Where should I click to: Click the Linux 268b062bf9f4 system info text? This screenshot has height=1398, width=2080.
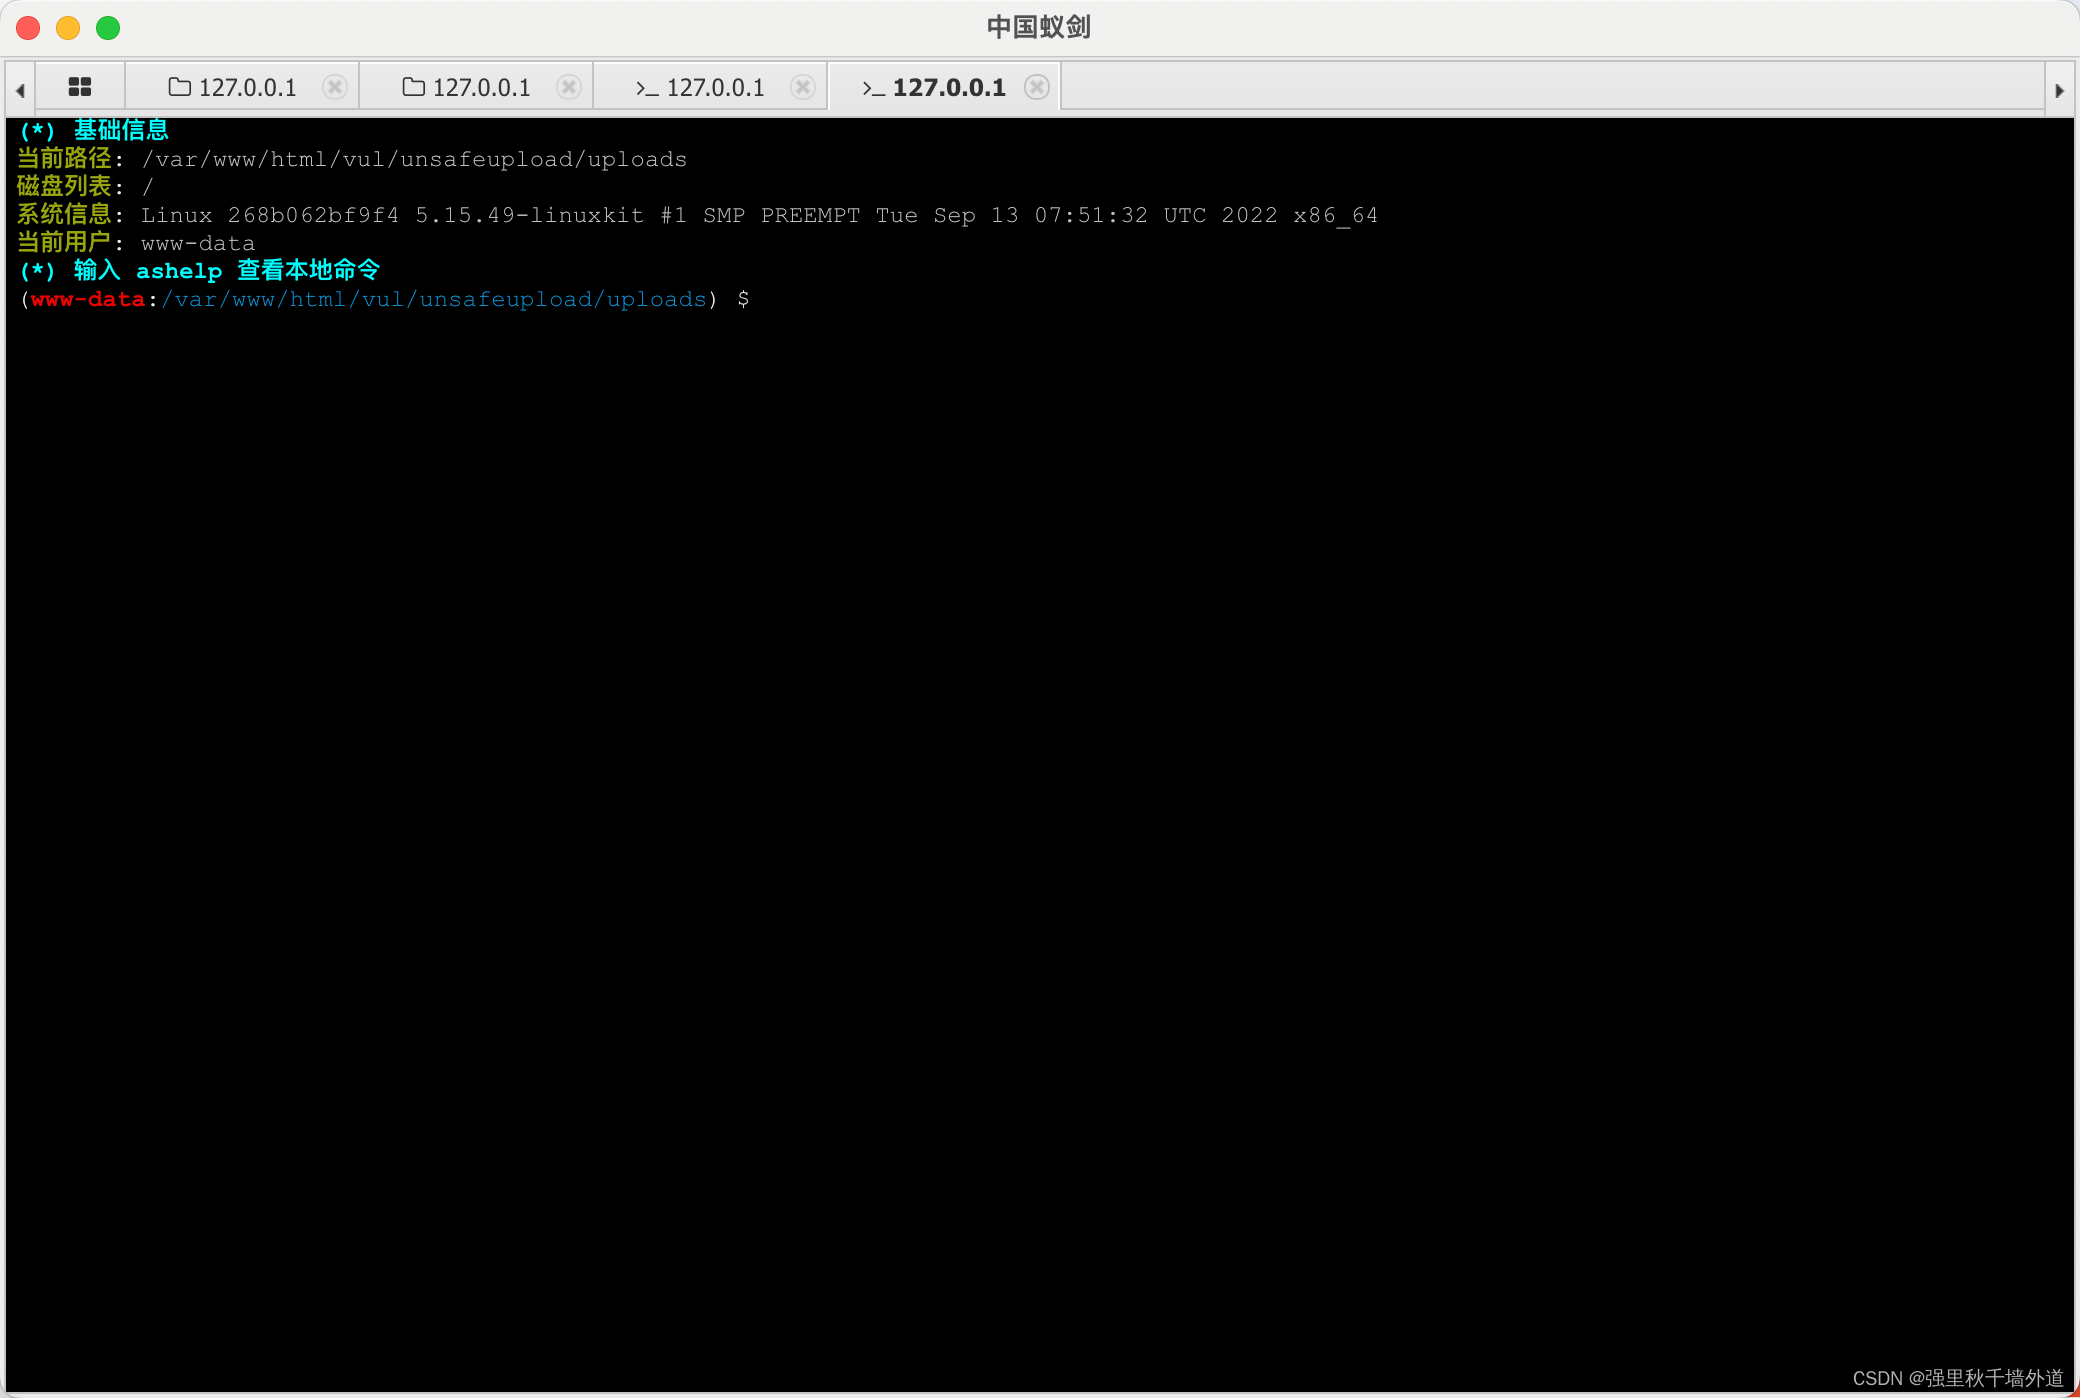(759, 215)
